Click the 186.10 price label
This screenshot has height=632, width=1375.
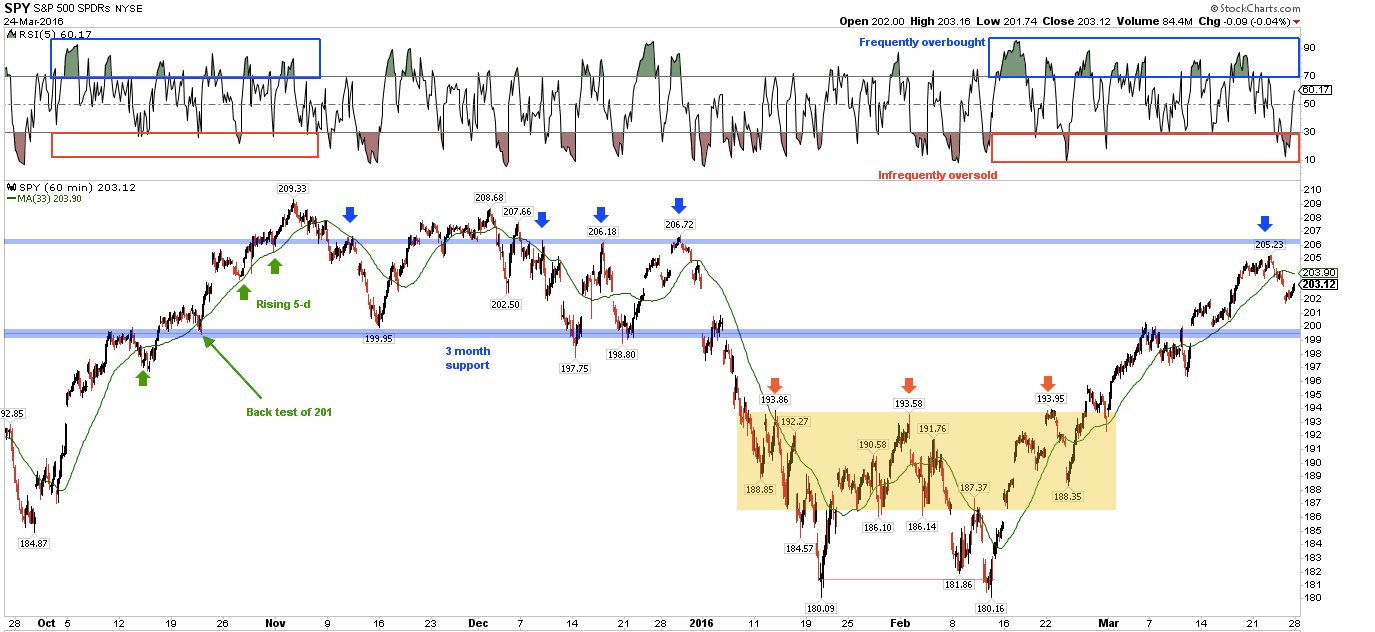pyautogui.click(x=877, y=527)
